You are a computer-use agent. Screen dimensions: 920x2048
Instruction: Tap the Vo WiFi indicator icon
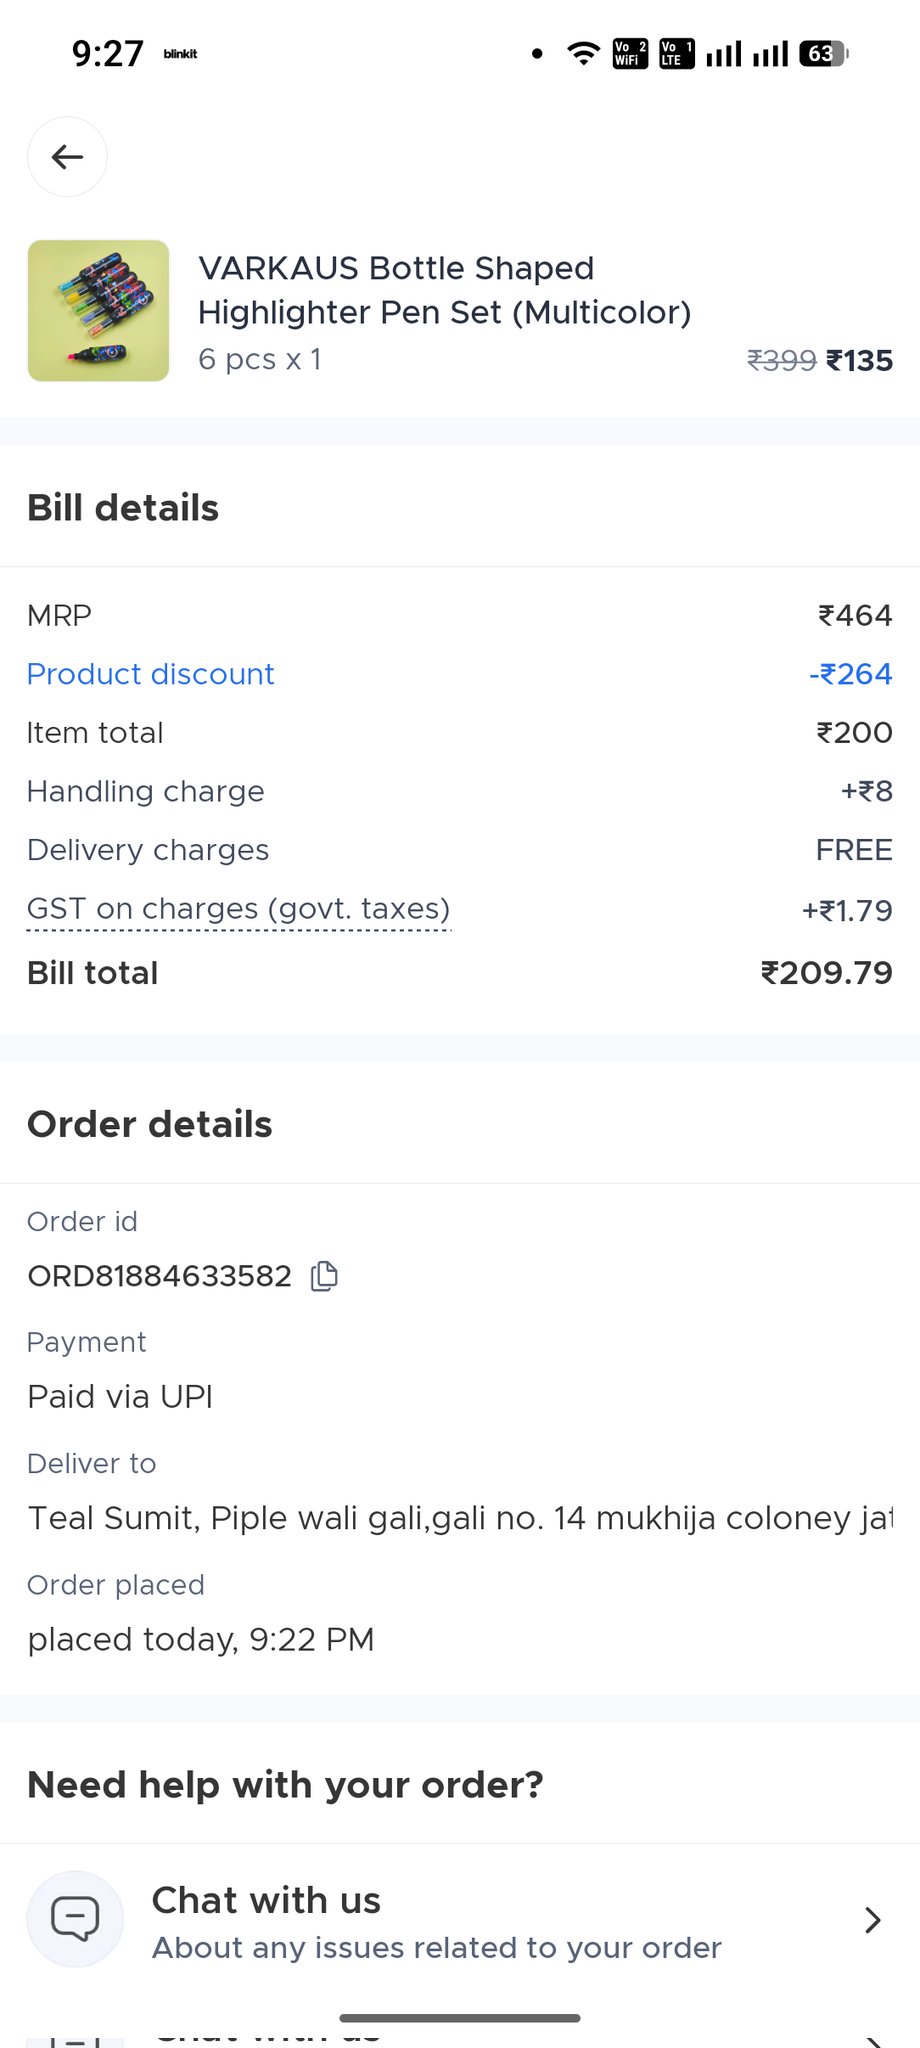coord(630,53)
